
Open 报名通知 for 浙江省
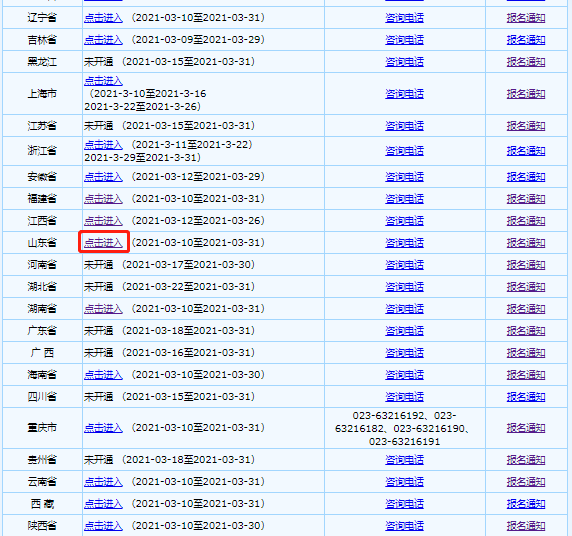tap(526, 151)
